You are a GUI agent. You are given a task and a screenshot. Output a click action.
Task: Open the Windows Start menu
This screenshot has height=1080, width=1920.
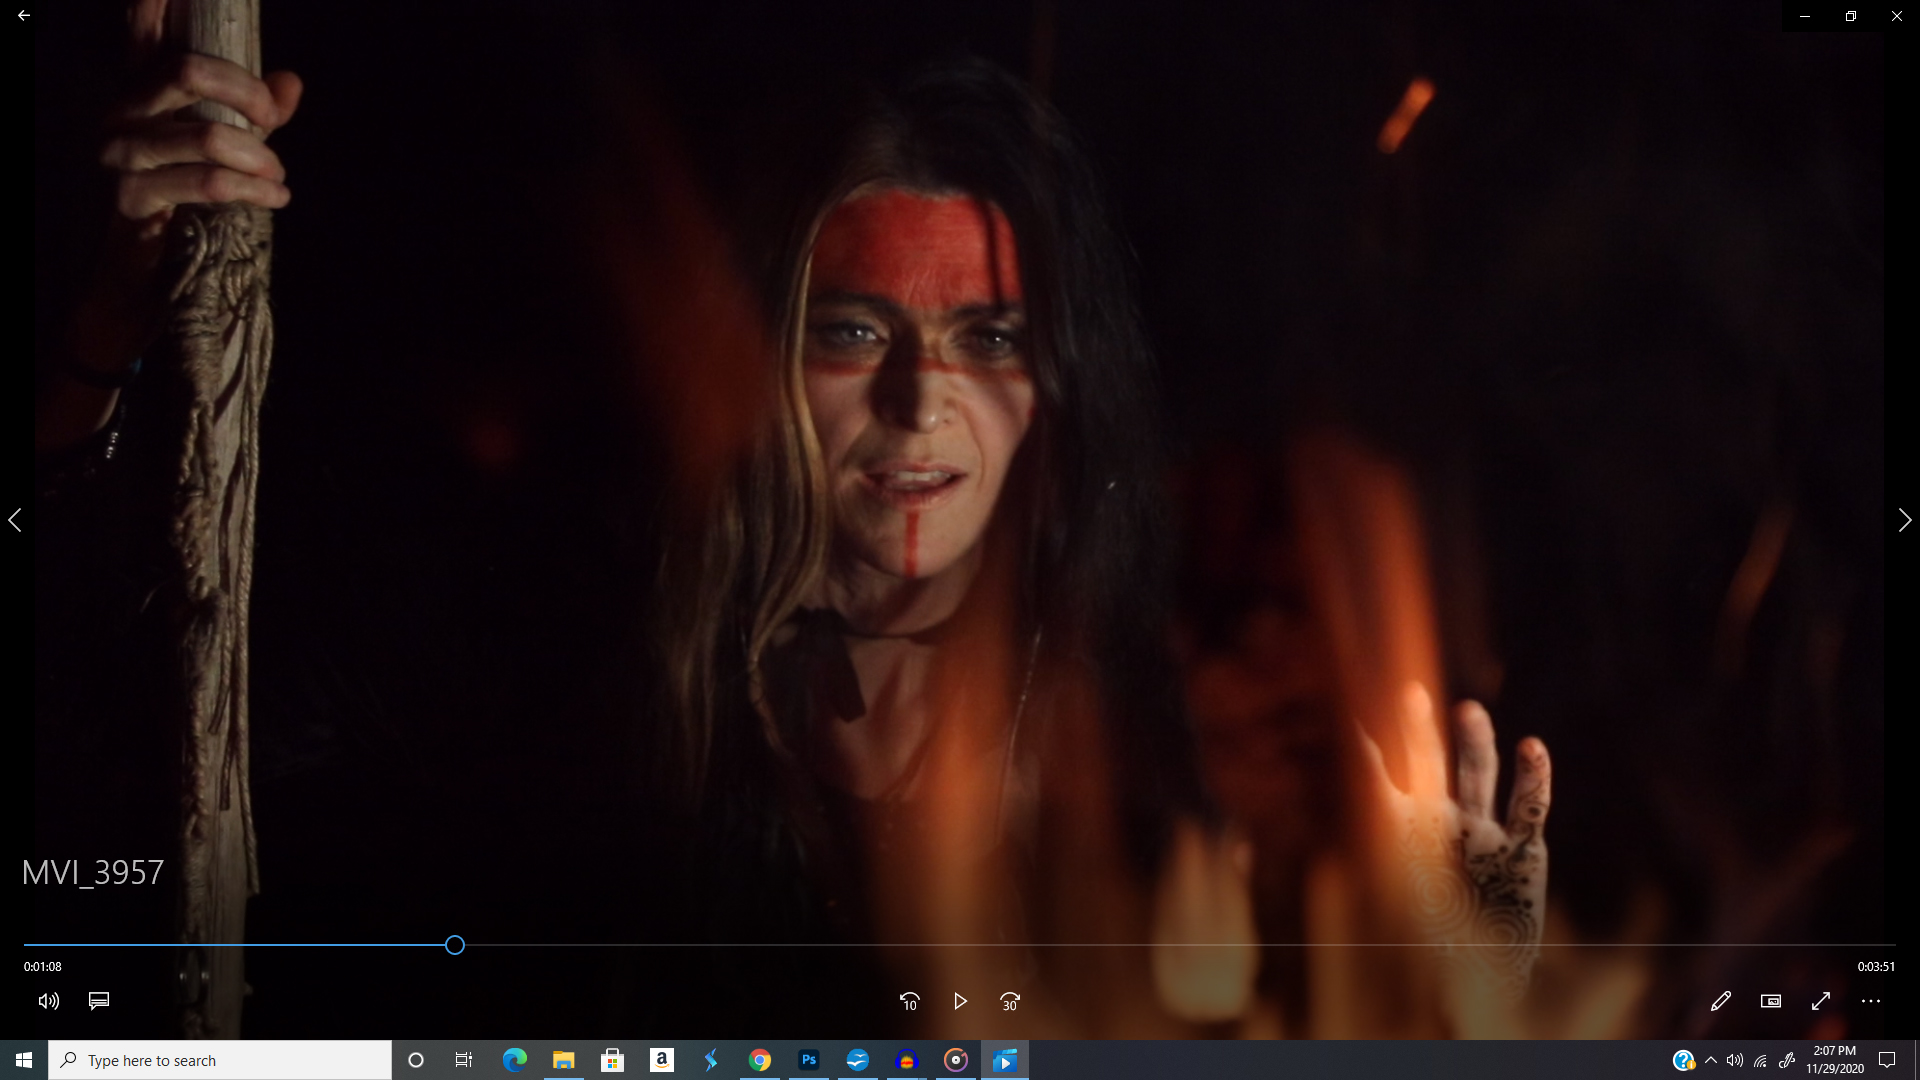pos(24,1060)
